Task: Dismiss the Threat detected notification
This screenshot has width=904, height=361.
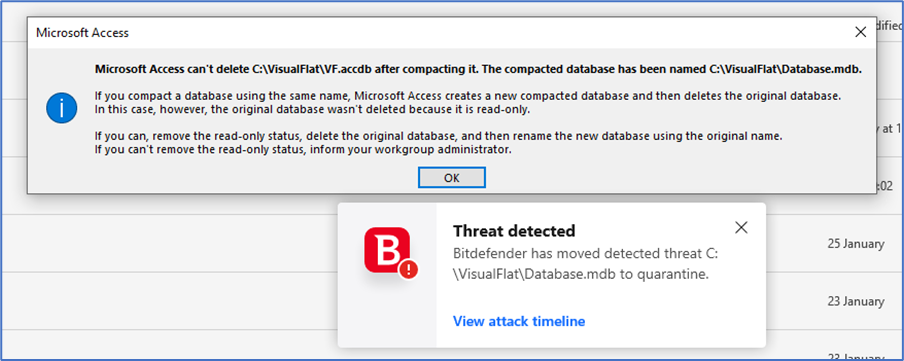Action: 741,228
